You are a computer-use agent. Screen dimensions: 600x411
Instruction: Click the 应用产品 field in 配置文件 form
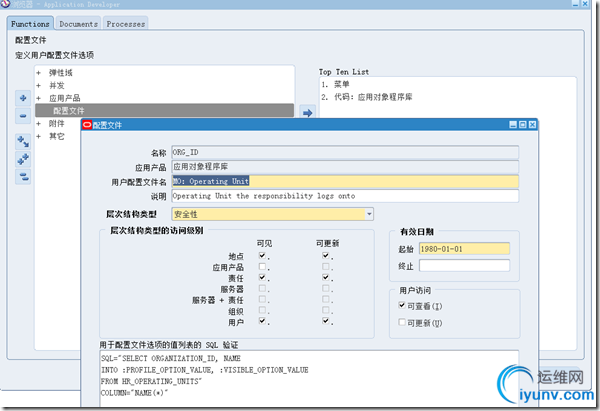pos(345,166)
